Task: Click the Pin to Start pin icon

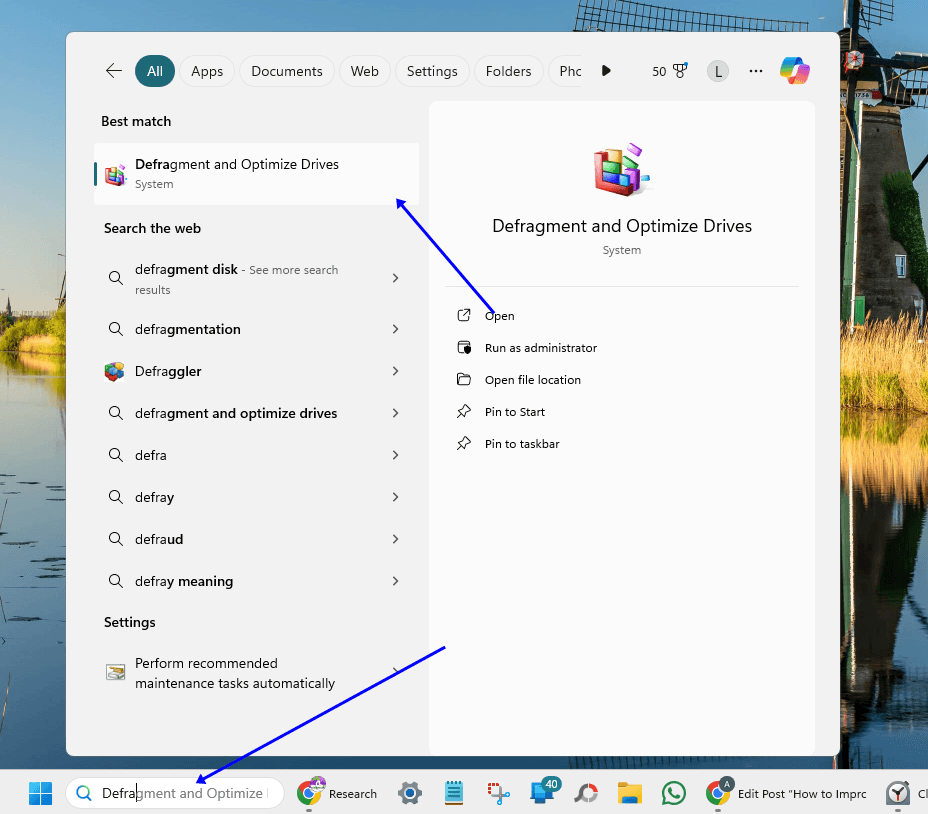Action: pyautogui.click(x=464, y=411)
